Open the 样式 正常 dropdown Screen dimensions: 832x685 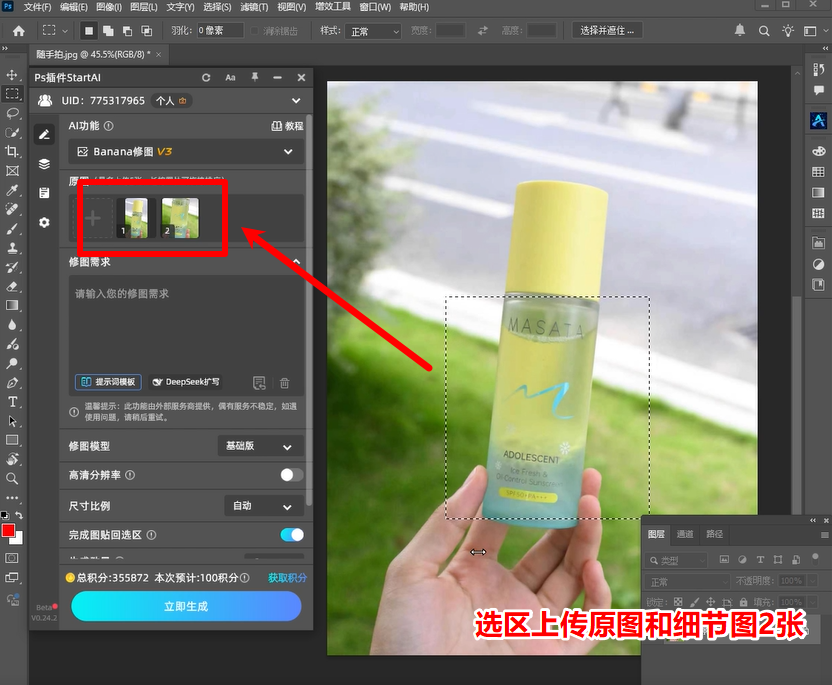(x=373, y=31)
